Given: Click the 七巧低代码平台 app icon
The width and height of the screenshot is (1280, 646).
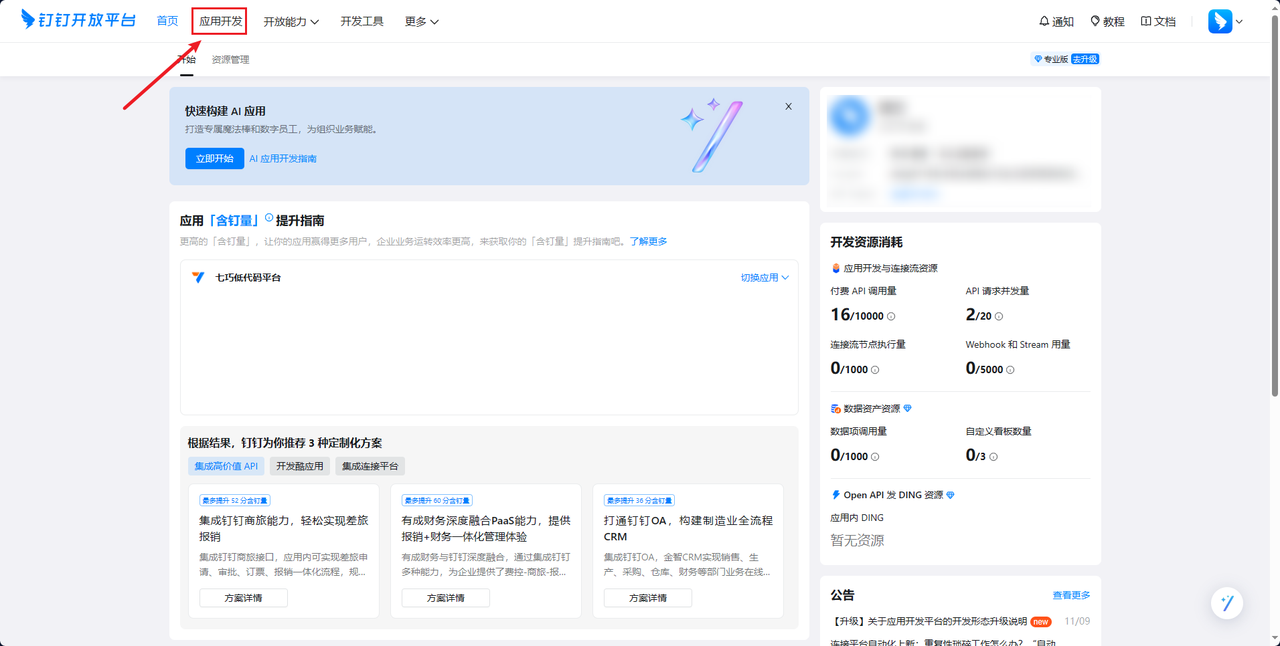Looking at the screenshot, I should [198, 277].
